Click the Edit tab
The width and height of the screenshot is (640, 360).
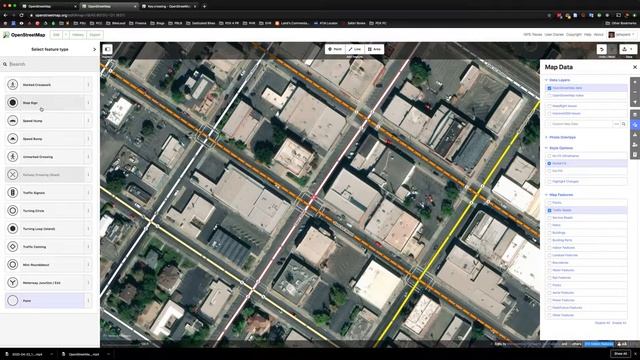[56, 35]
